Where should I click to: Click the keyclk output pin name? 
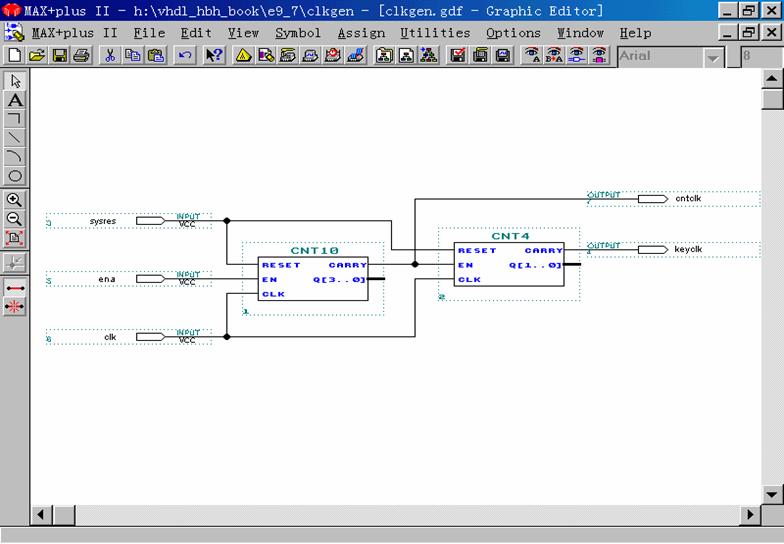point(688,249)
